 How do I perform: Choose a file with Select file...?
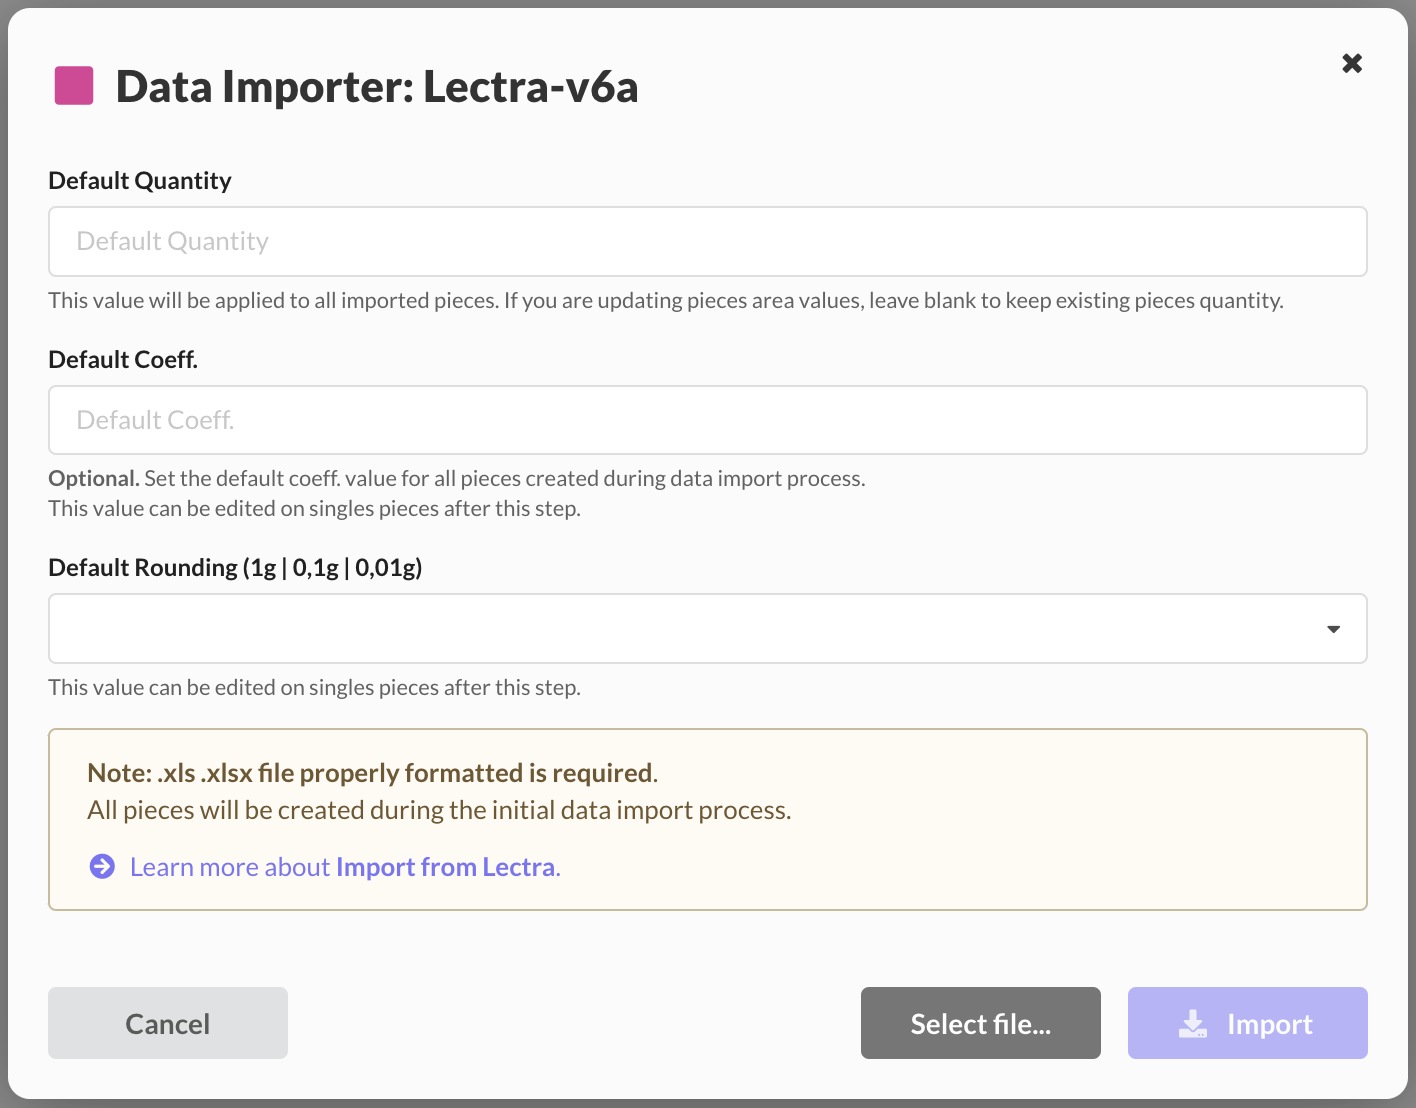(x=980, y=1024)
